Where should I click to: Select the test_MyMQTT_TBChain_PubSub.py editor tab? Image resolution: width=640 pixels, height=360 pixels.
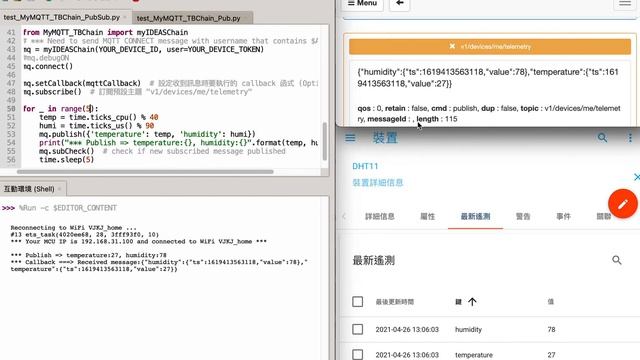62,18
